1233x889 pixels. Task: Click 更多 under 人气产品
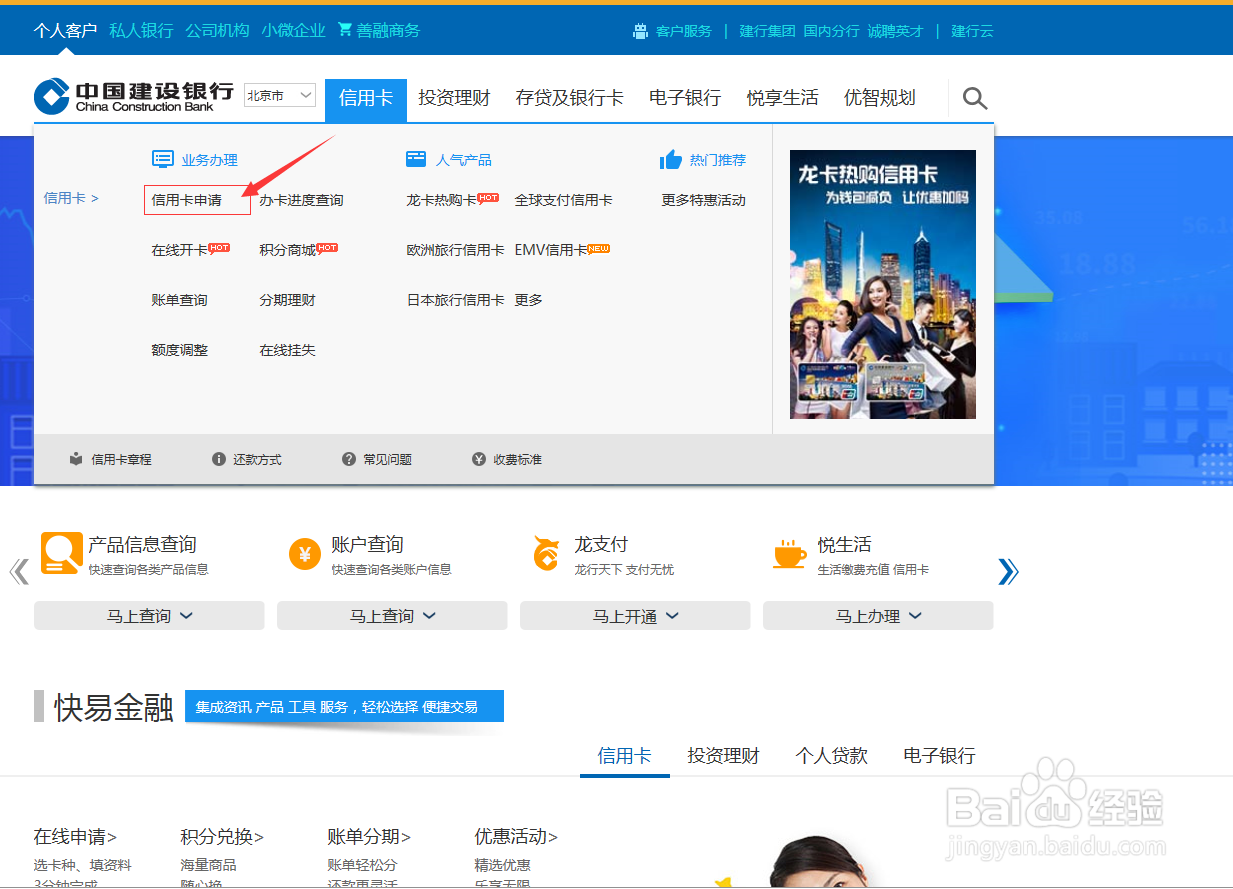click(x=529, y=300)
